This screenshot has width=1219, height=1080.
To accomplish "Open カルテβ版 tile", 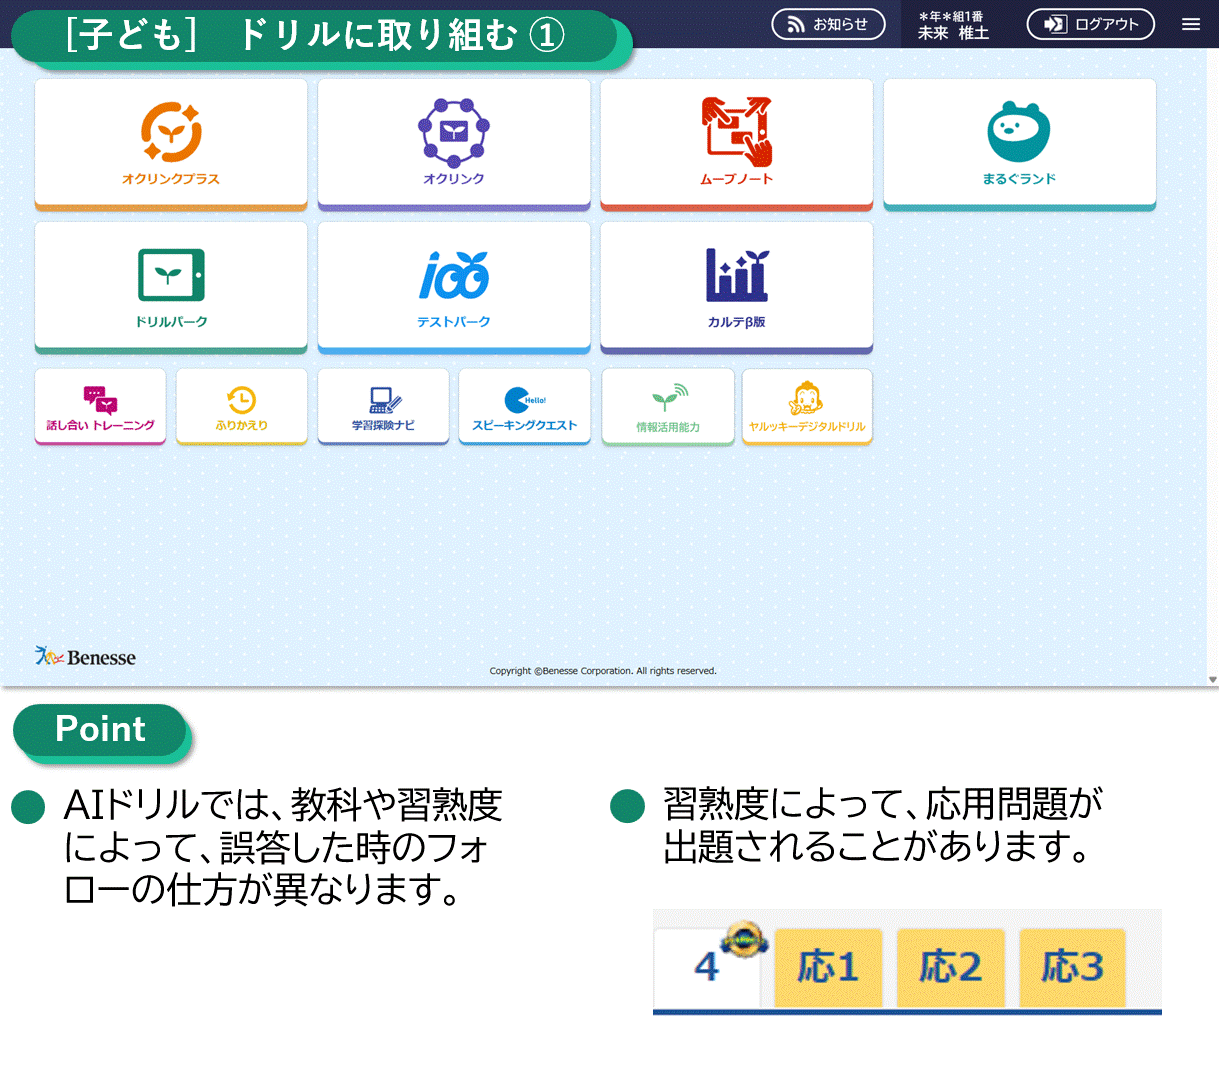I will [737, 287].
